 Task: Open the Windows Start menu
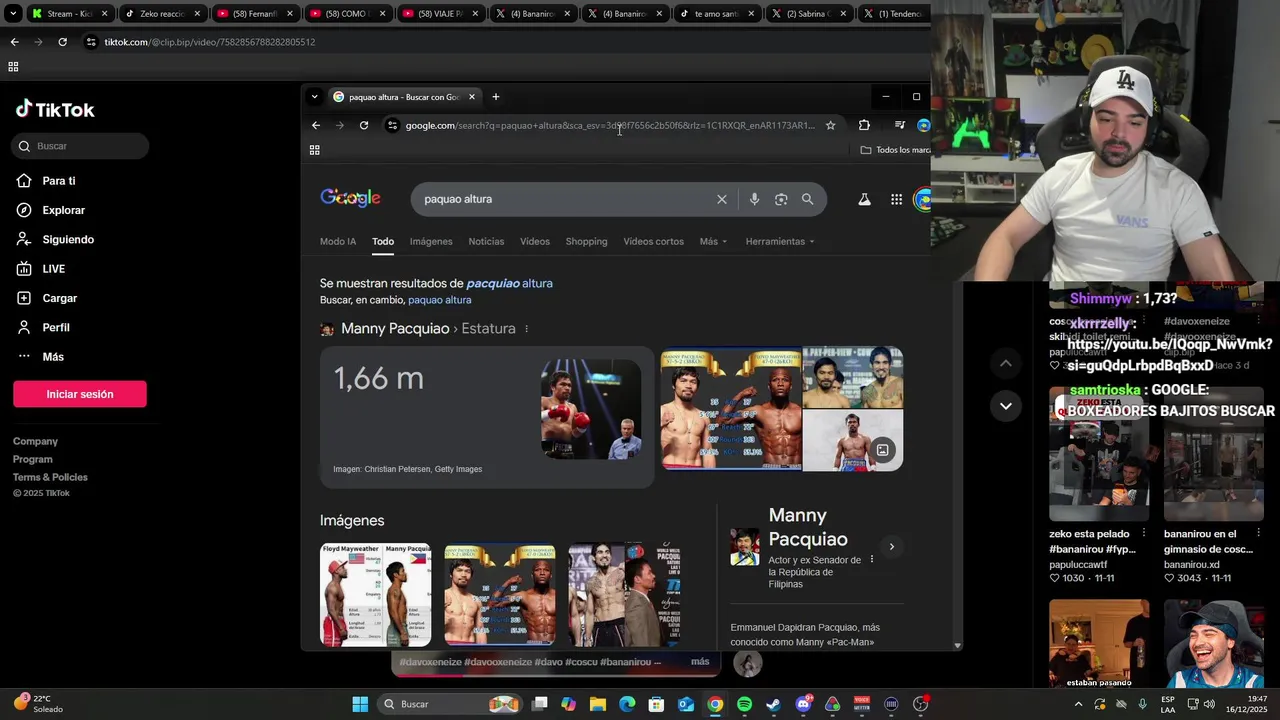[360, 704]
